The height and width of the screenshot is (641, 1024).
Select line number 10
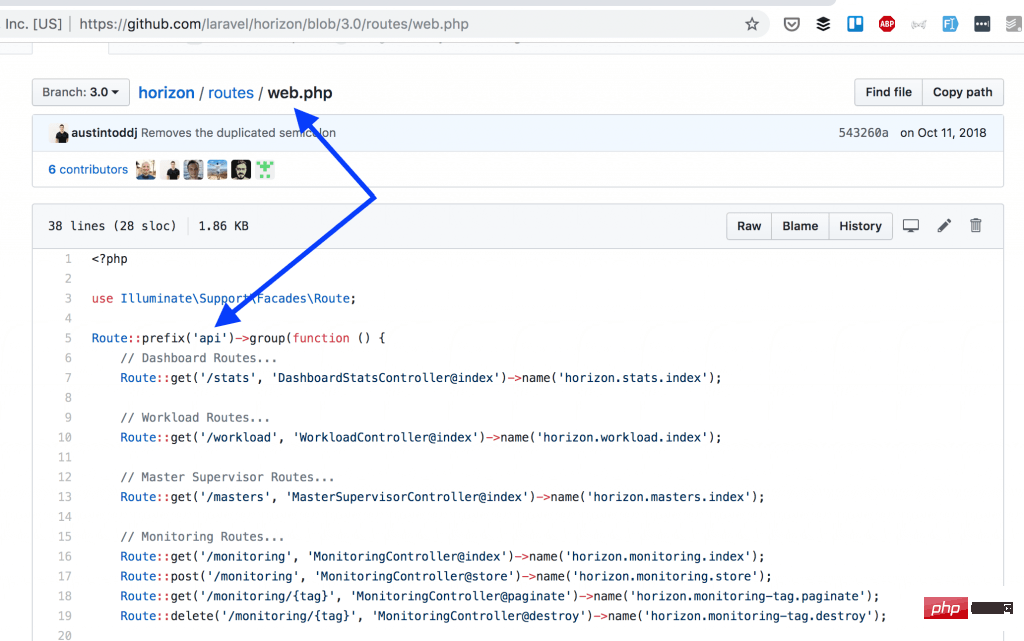(x=65, y=437)
